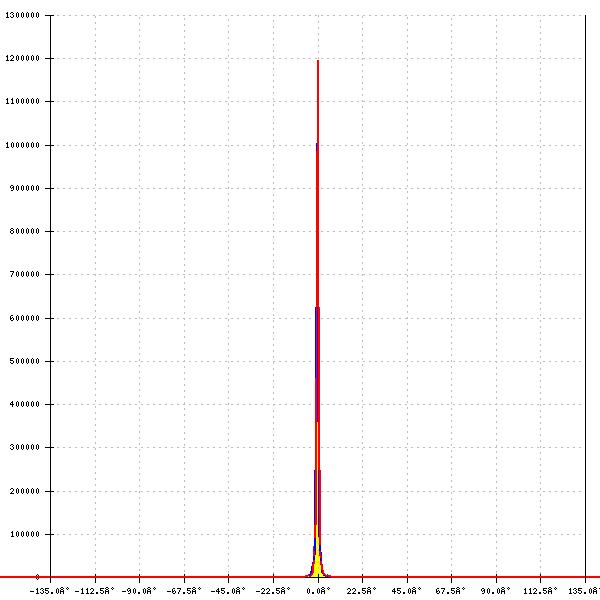Click the 800000 y-axis label
This screenshot has height=600, width=600.
pyautogui.click(x=25, y=231)
